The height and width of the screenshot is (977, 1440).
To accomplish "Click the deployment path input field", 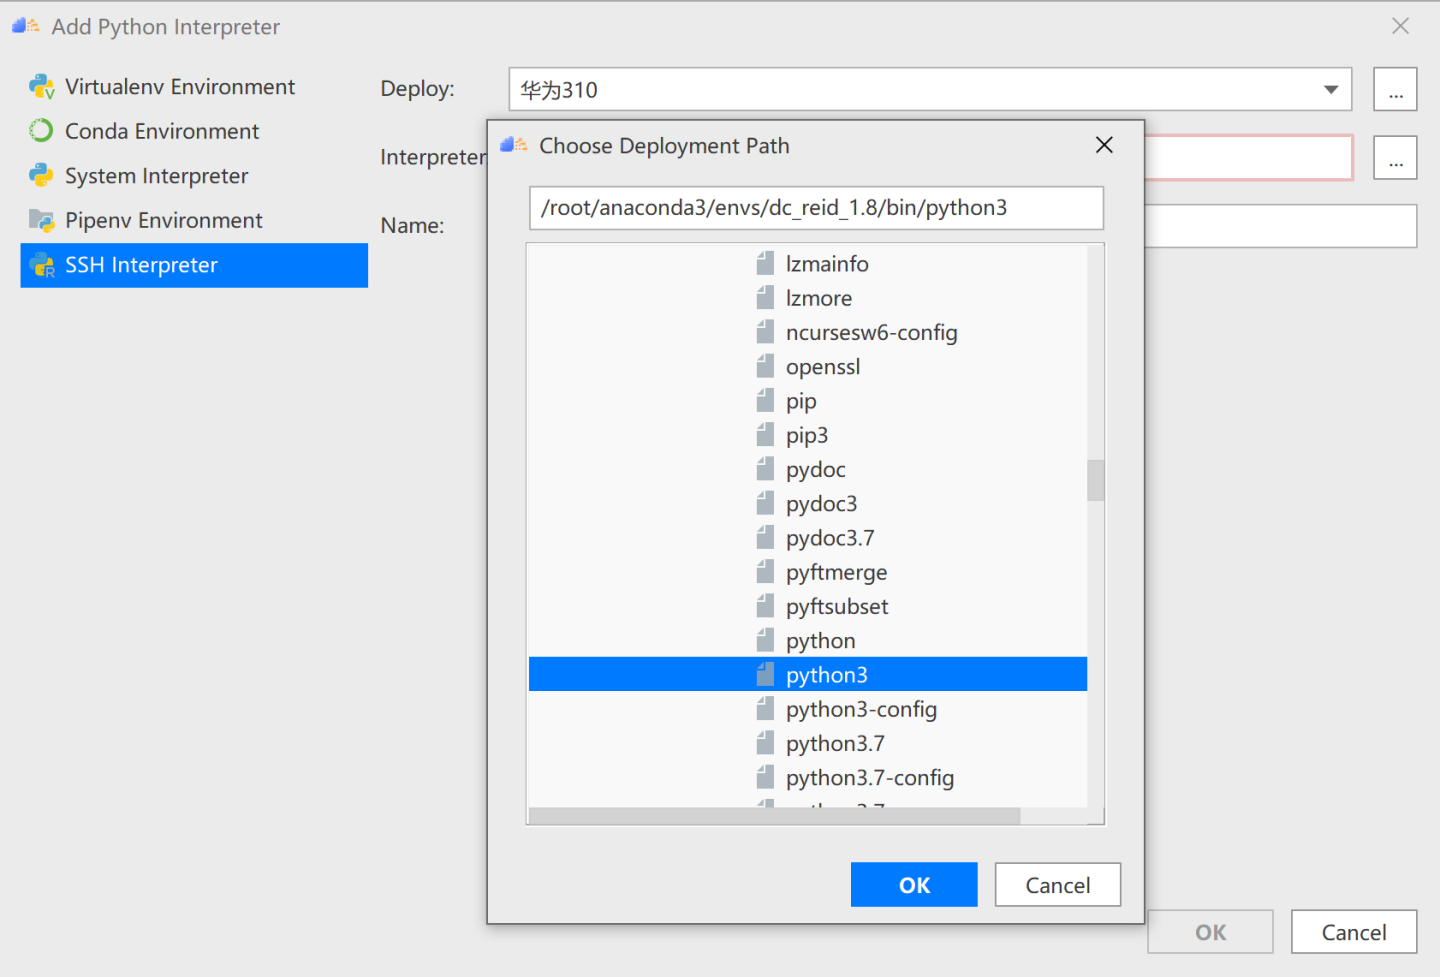I will [x=816, y=208].
